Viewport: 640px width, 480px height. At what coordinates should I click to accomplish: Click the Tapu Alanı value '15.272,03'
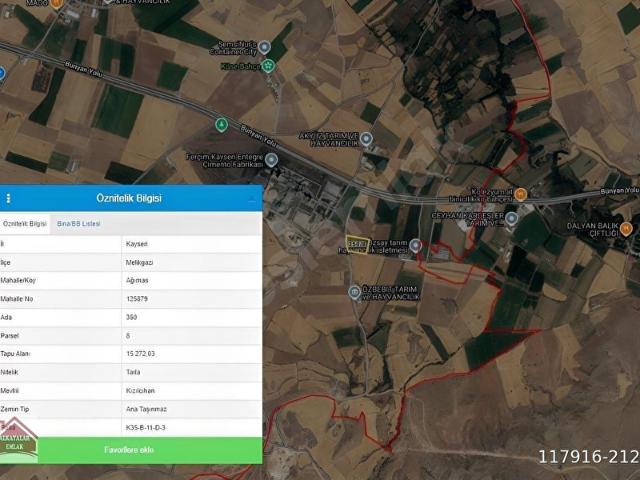140,354
